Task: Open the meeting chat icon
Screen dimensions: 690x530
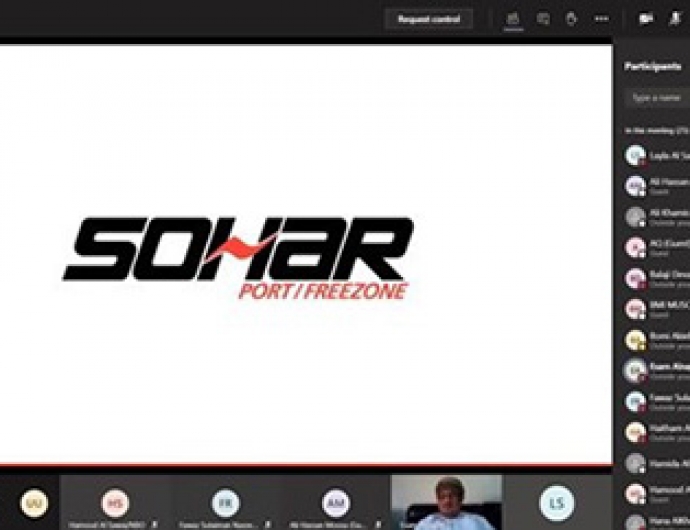Action: click(543, 19)
